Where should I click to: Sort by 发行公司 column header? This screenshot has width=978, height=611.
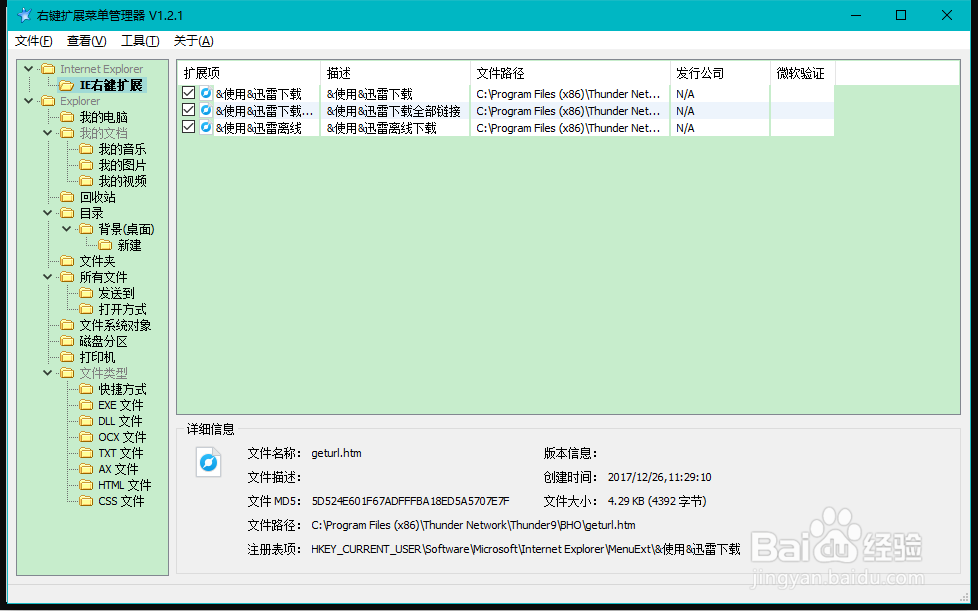point(720,73)
